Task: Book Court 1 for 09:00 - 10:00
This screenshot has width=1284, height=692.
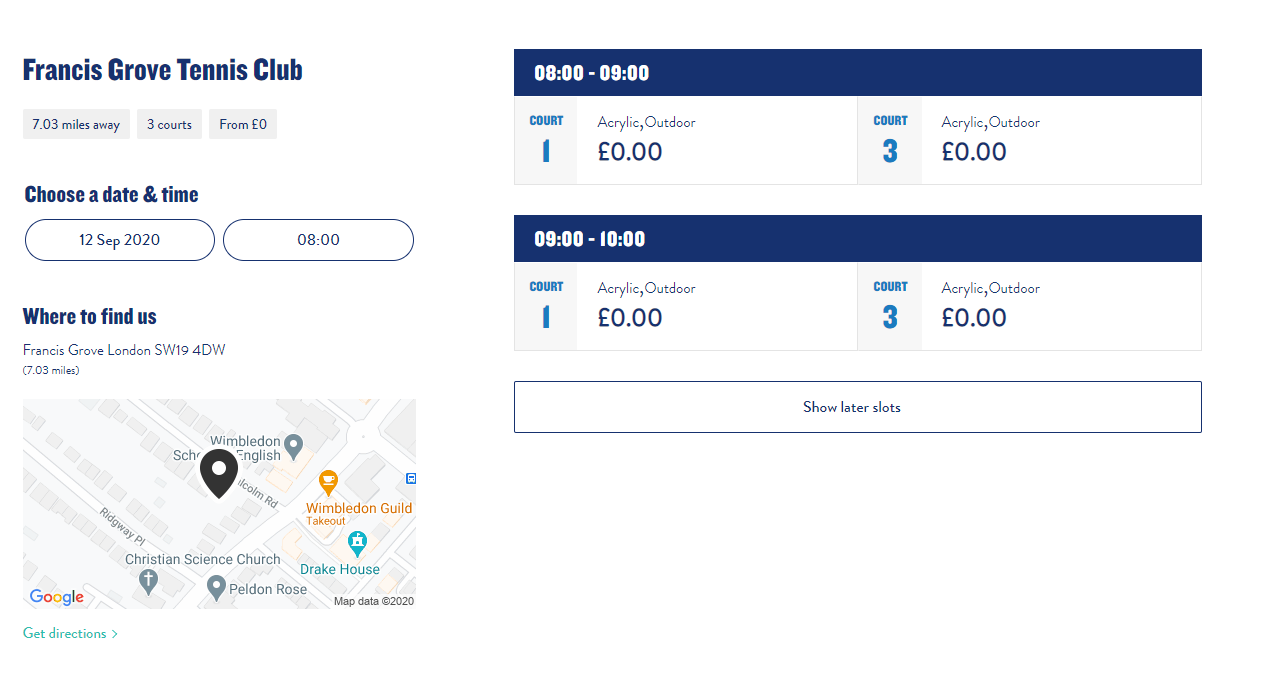Action: (x=685, y=306)
